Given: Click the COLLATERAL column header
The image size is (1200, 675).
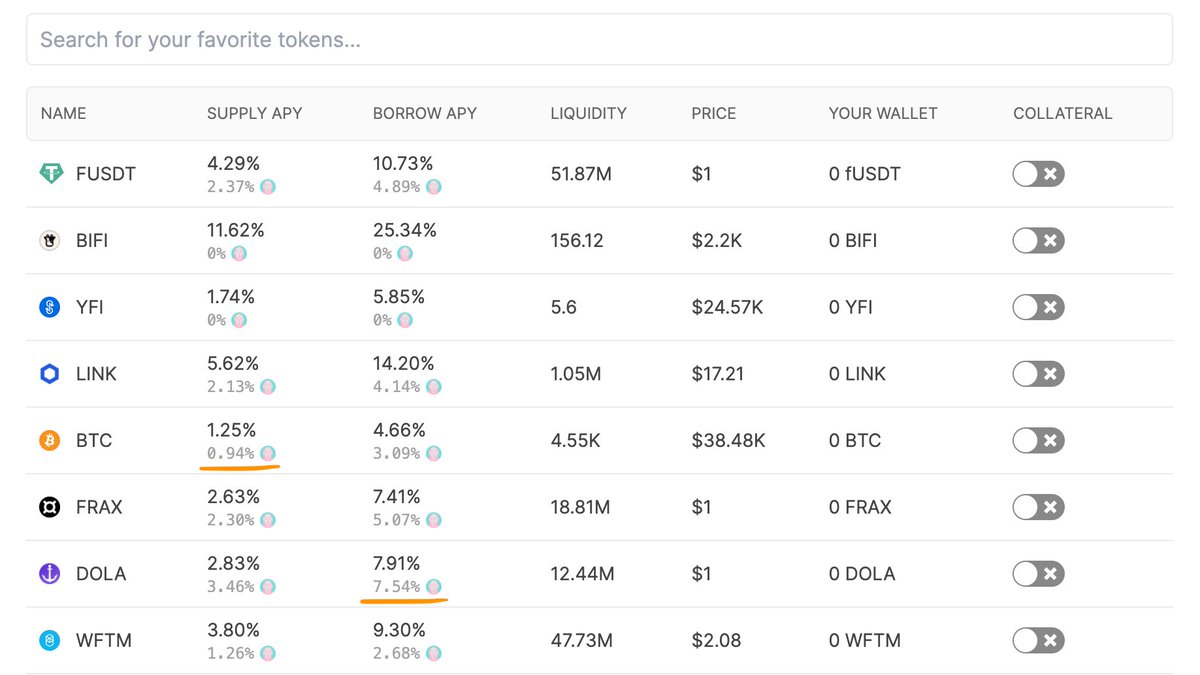Looking at the screenshot, I should [x=1062, y=114].
